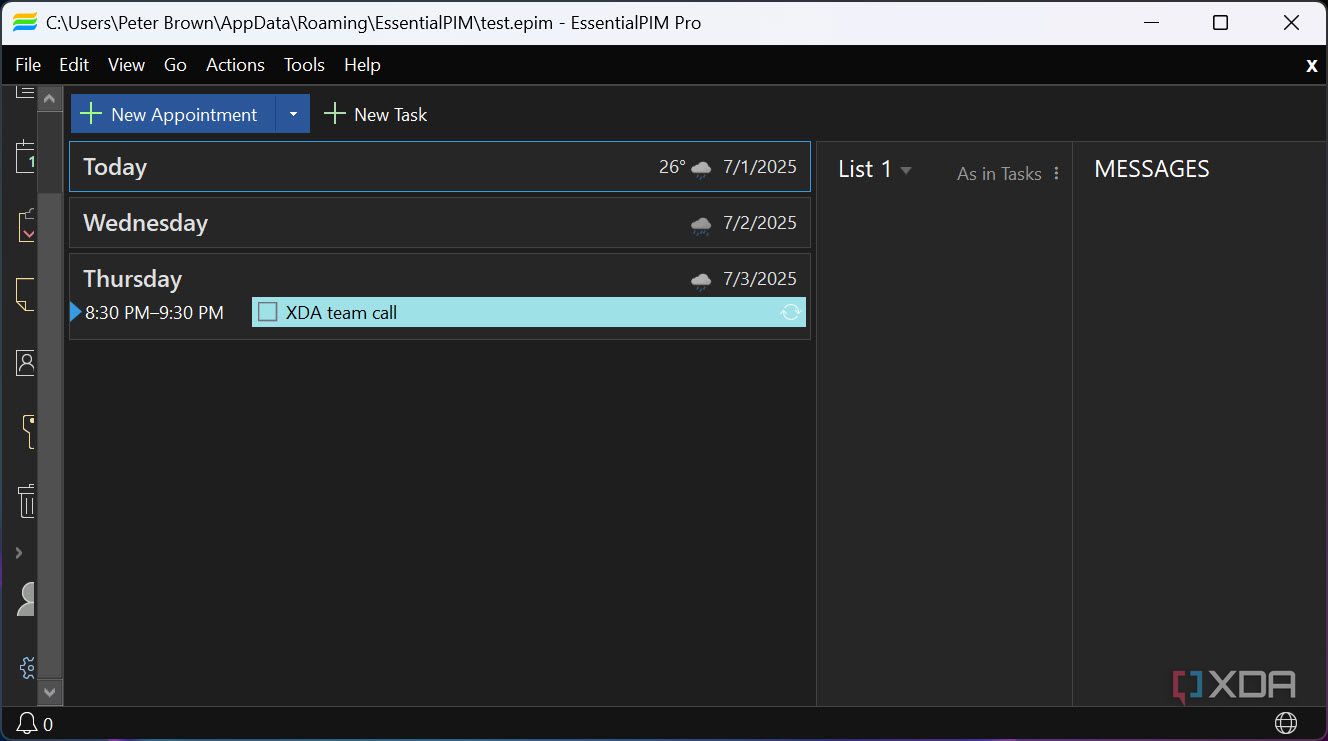
Task: Select the Thursday day header
Action: (440, 278)
